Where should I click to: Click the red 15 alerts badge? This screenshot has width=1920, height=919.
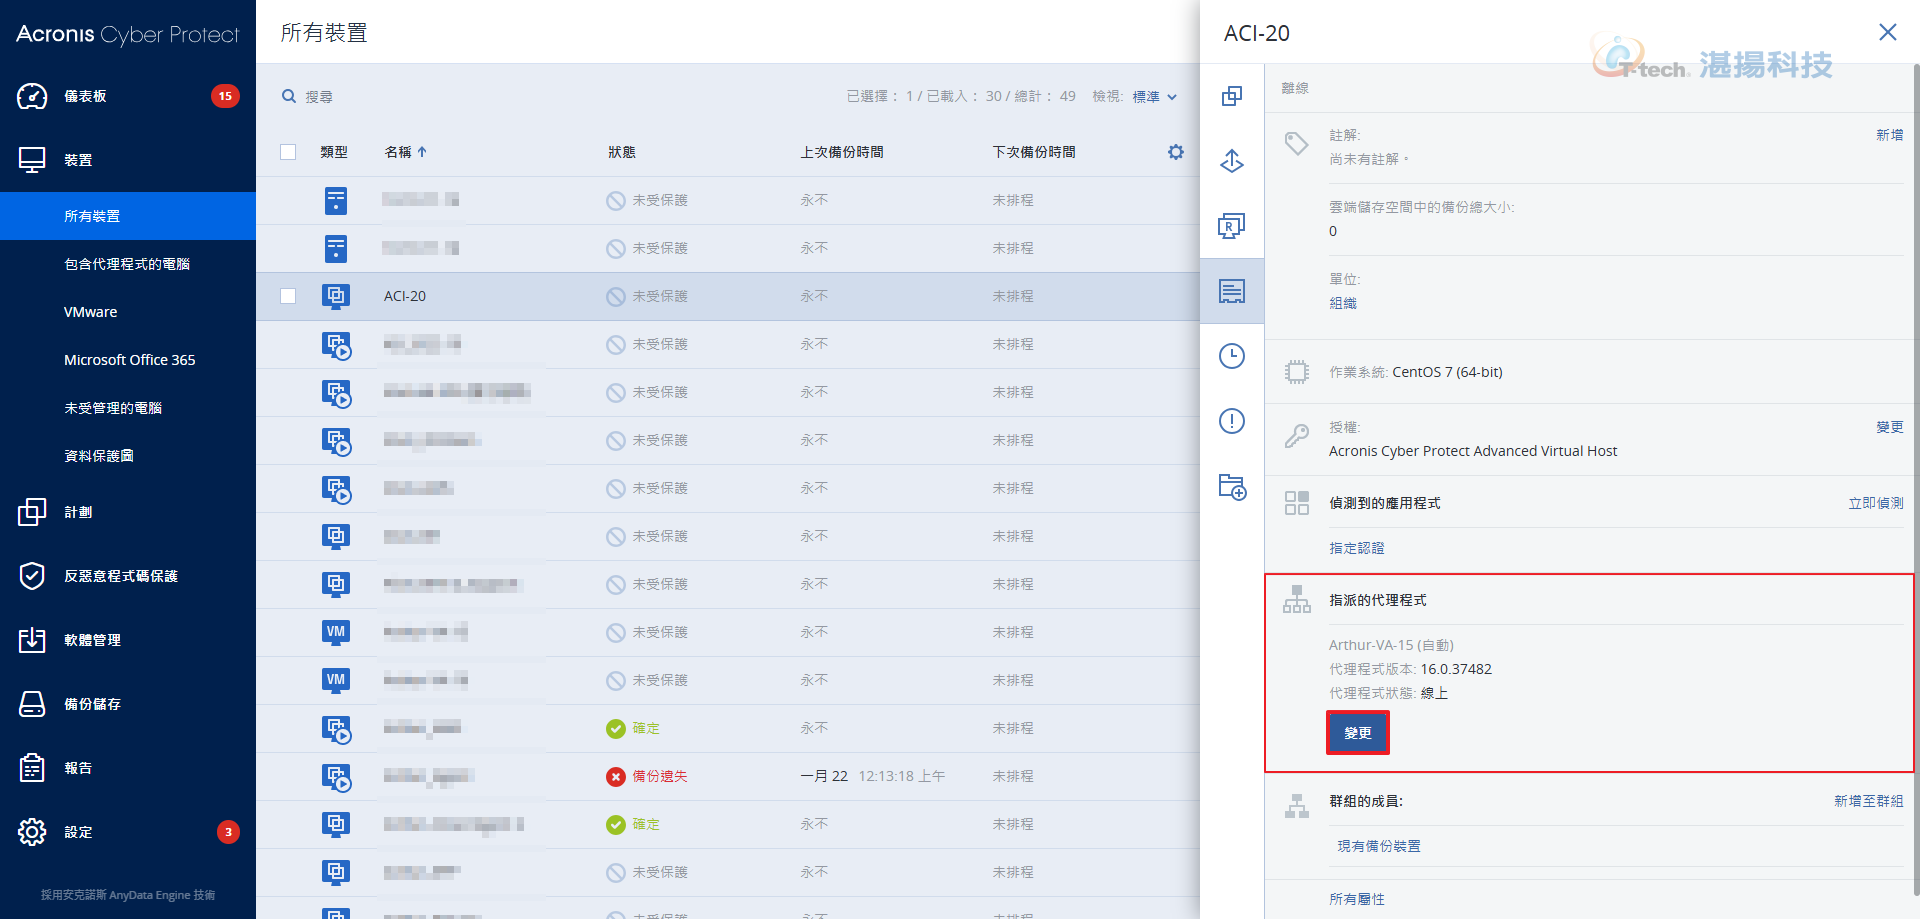(225, 96)
